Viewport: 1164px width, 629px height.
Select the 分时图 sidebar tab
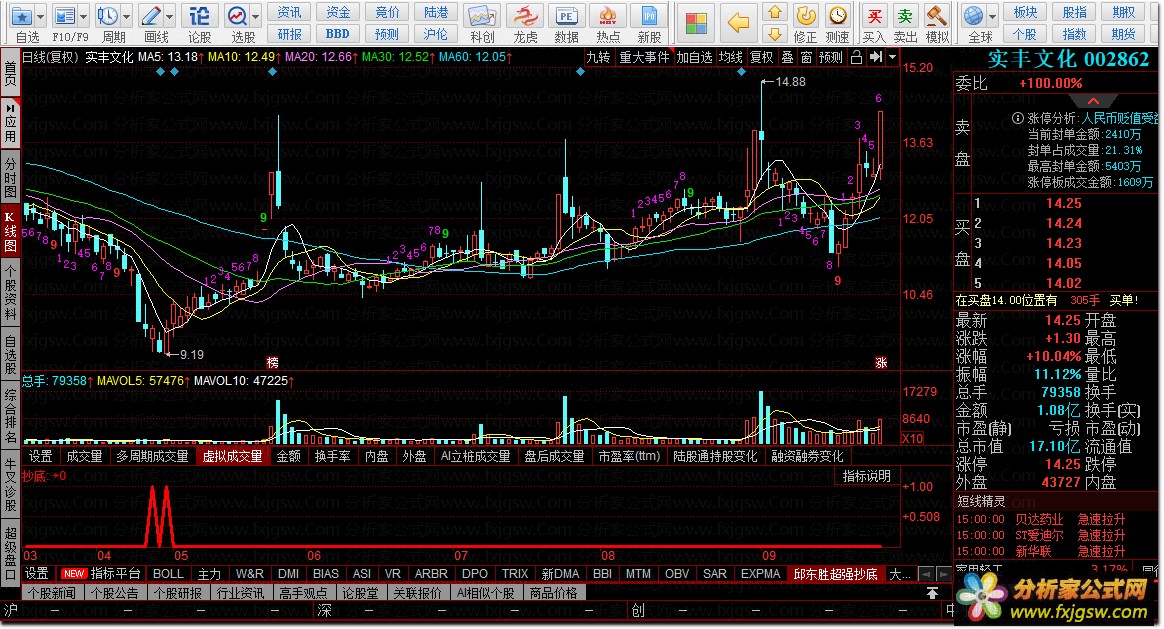pos(10,178)
